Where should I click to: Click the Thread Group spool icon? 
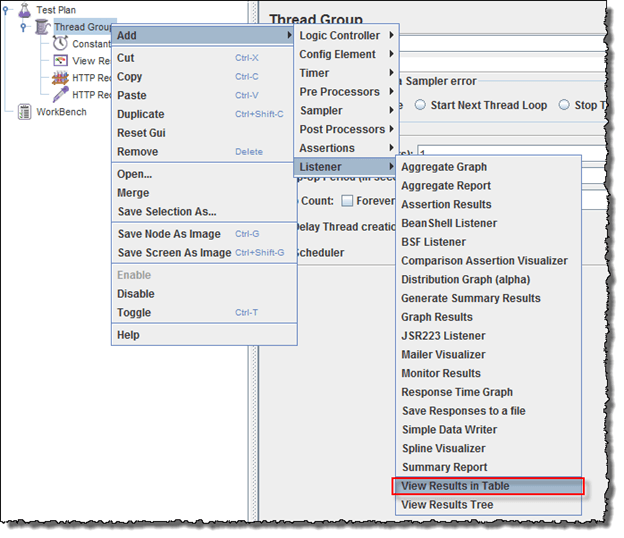[42, 27]
